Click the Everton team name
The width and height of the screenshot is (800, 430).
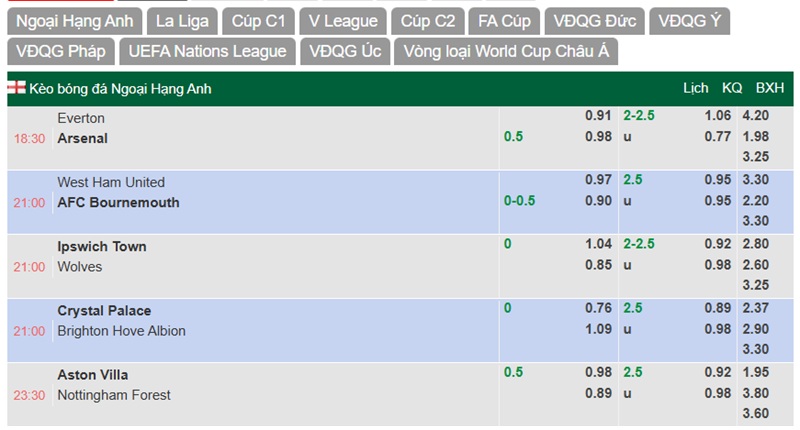click(x=81, y=118)
